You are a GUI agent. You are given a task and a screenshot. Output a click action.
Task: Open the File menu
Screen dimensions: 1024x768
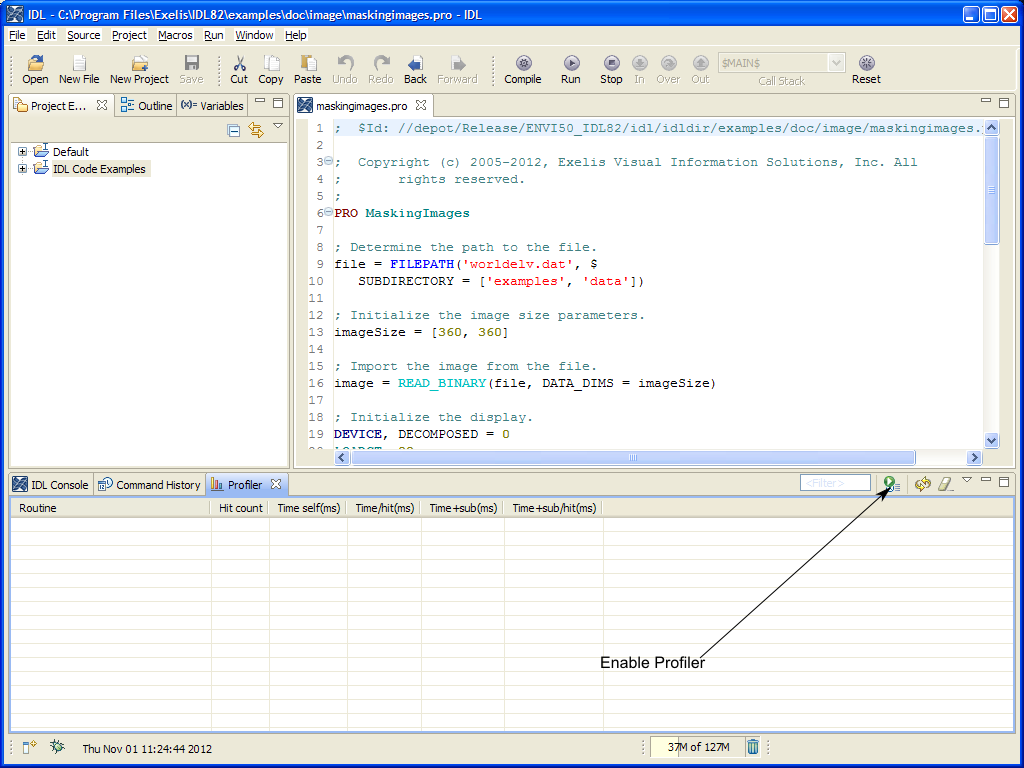17,35
